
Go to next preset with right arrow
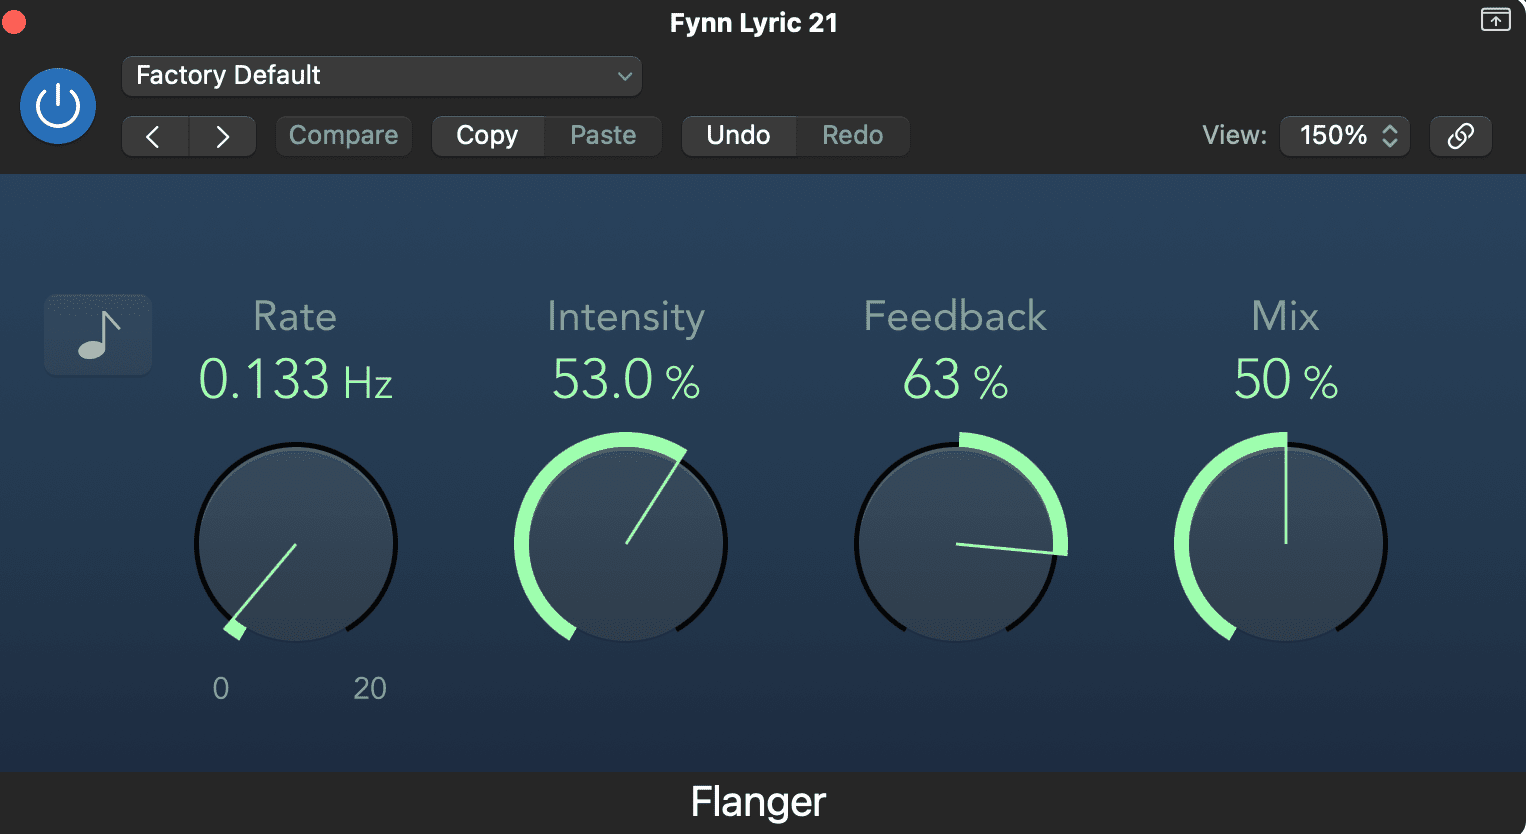tap(222, 136)
